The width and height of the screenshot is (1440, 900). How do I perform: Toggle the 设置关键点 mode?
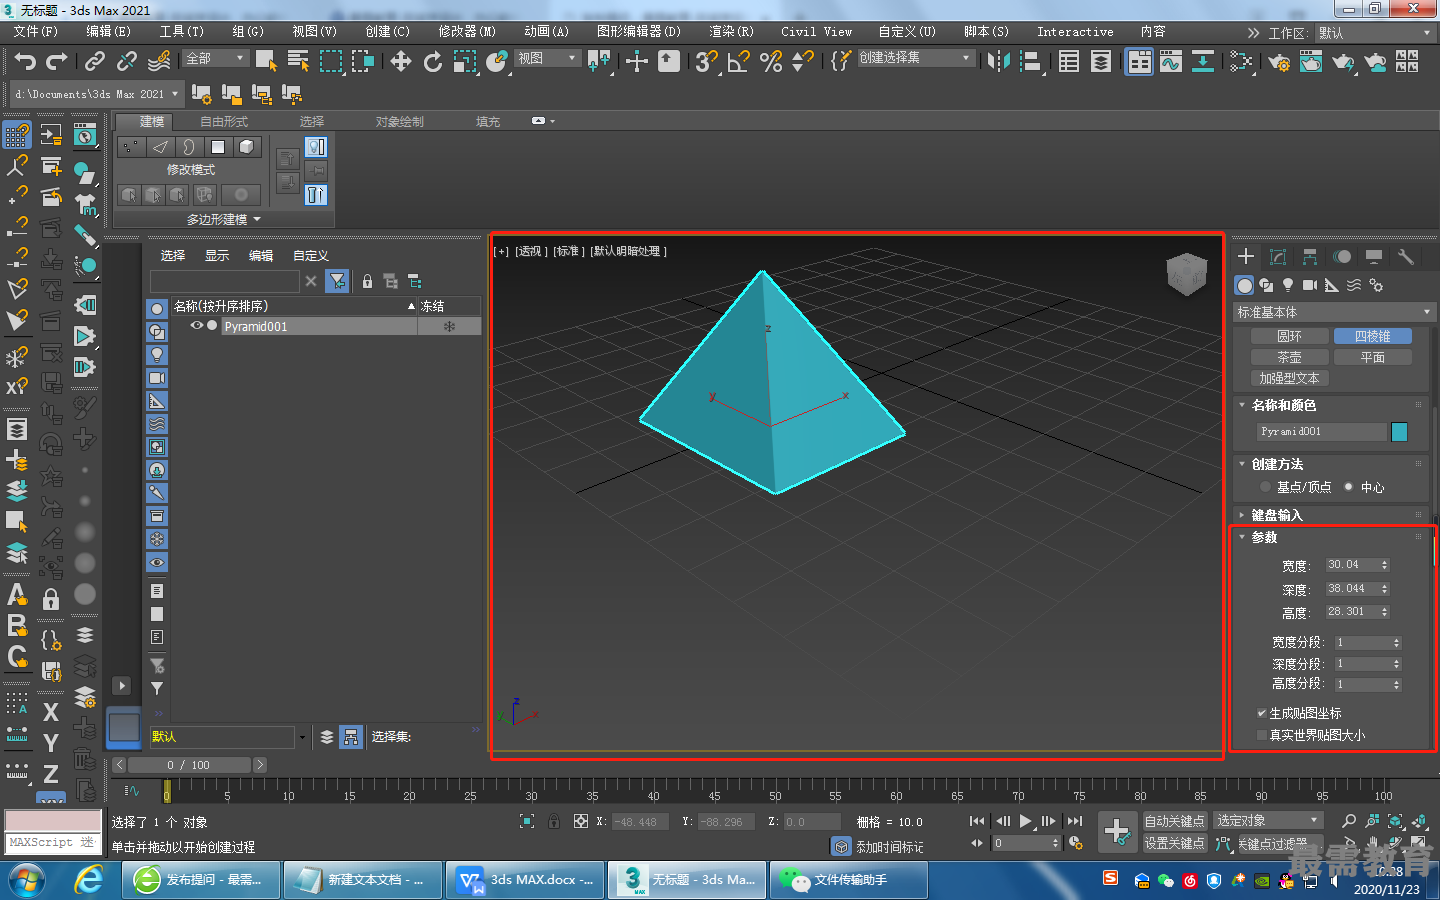1174,843
